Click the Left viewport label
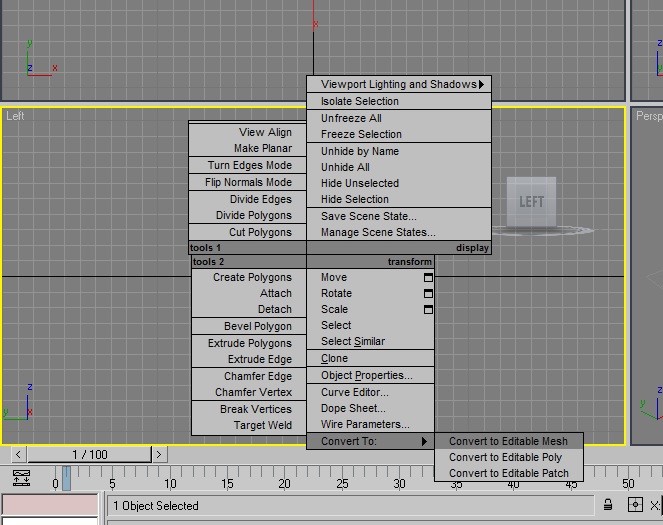This screenshot has width=663, height=525. 15,116
